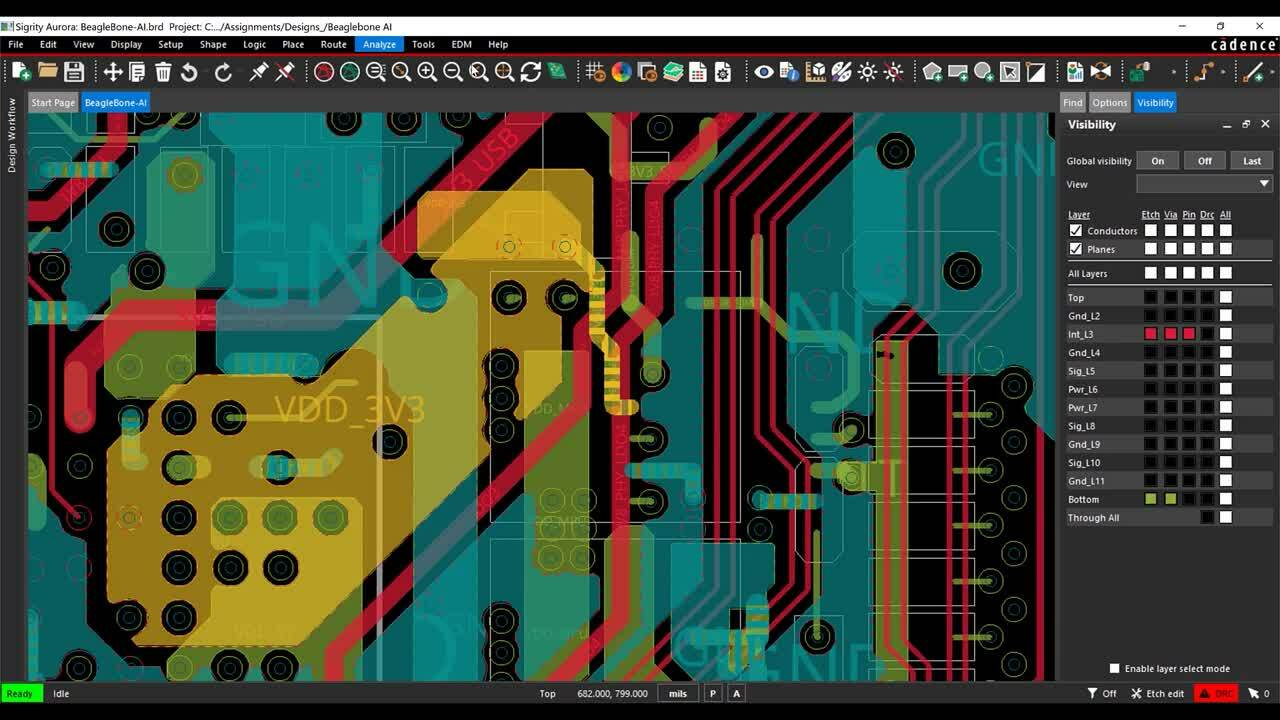
Task: Turn global visibility On
Action: pos(1158,161)
